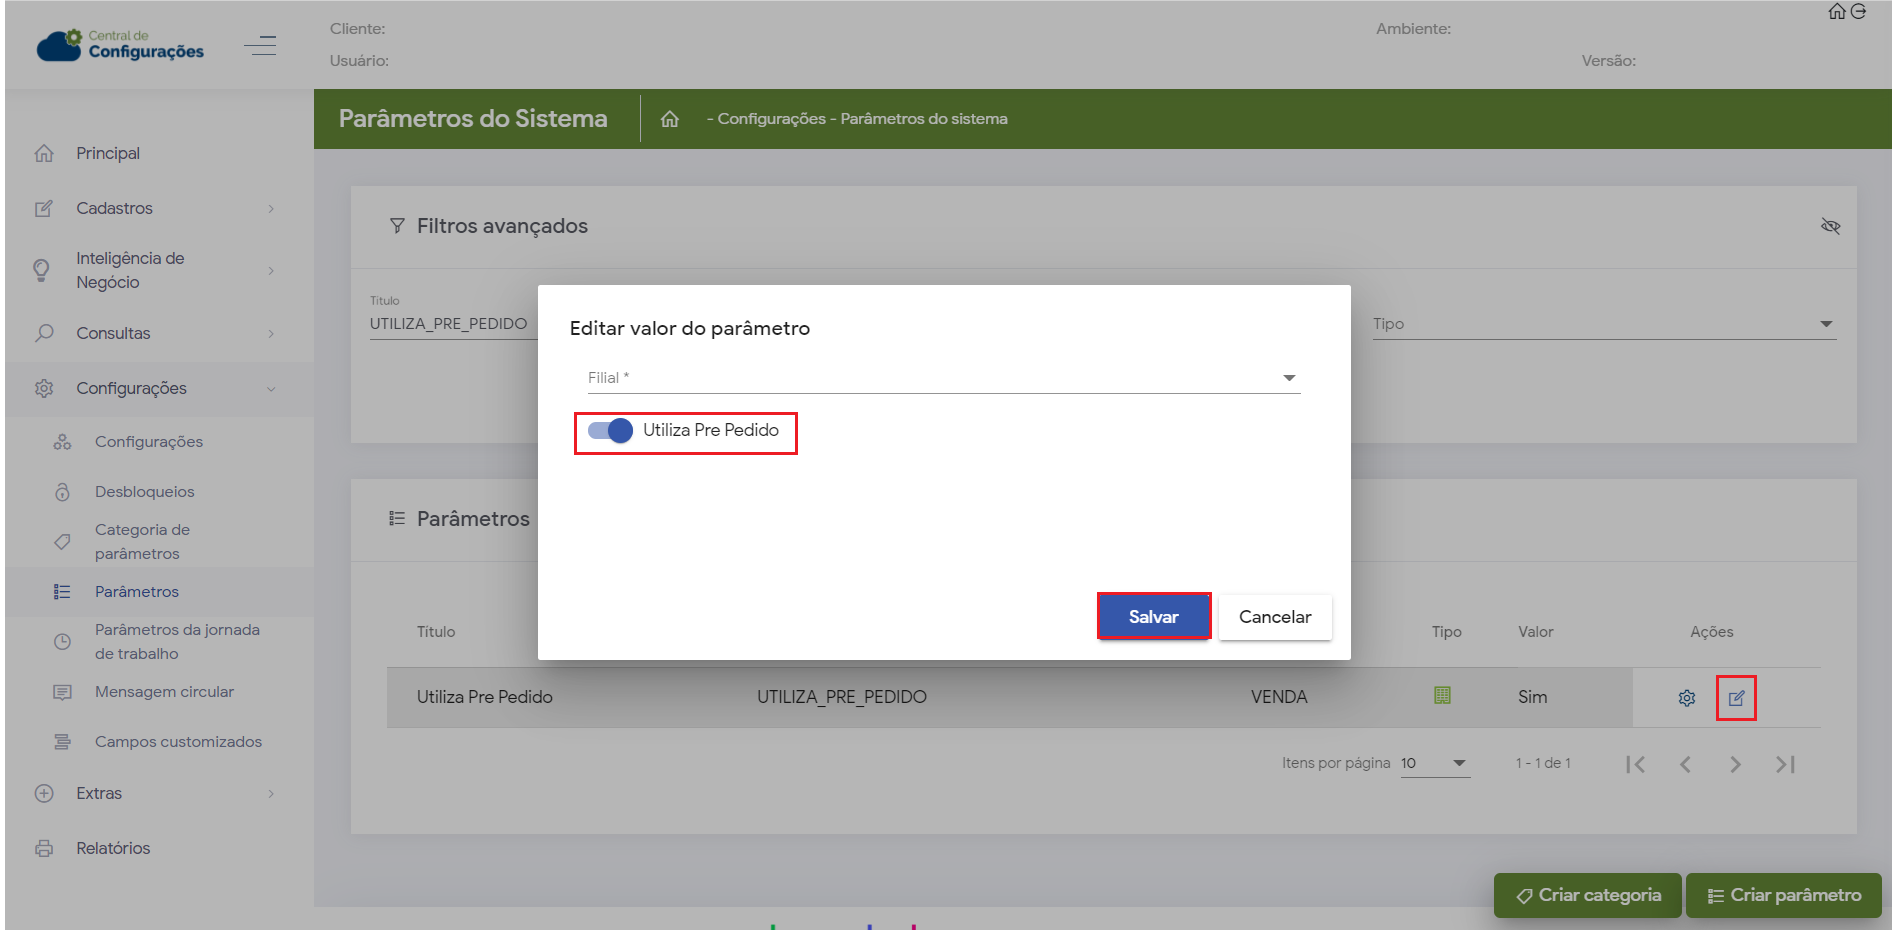Click the Cadastros edit icon in sidebar
Viewport: 1895px width, 931px height.
(x=44, y=208)
